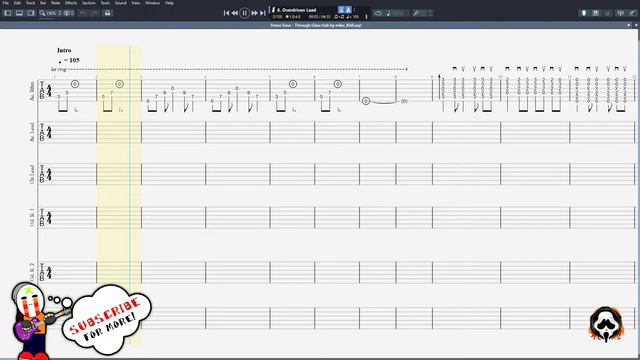Viewport: 640px width, 360px height.
Task: Open the Effects menu
Action: pyautogui.click(x=71, y=3)
